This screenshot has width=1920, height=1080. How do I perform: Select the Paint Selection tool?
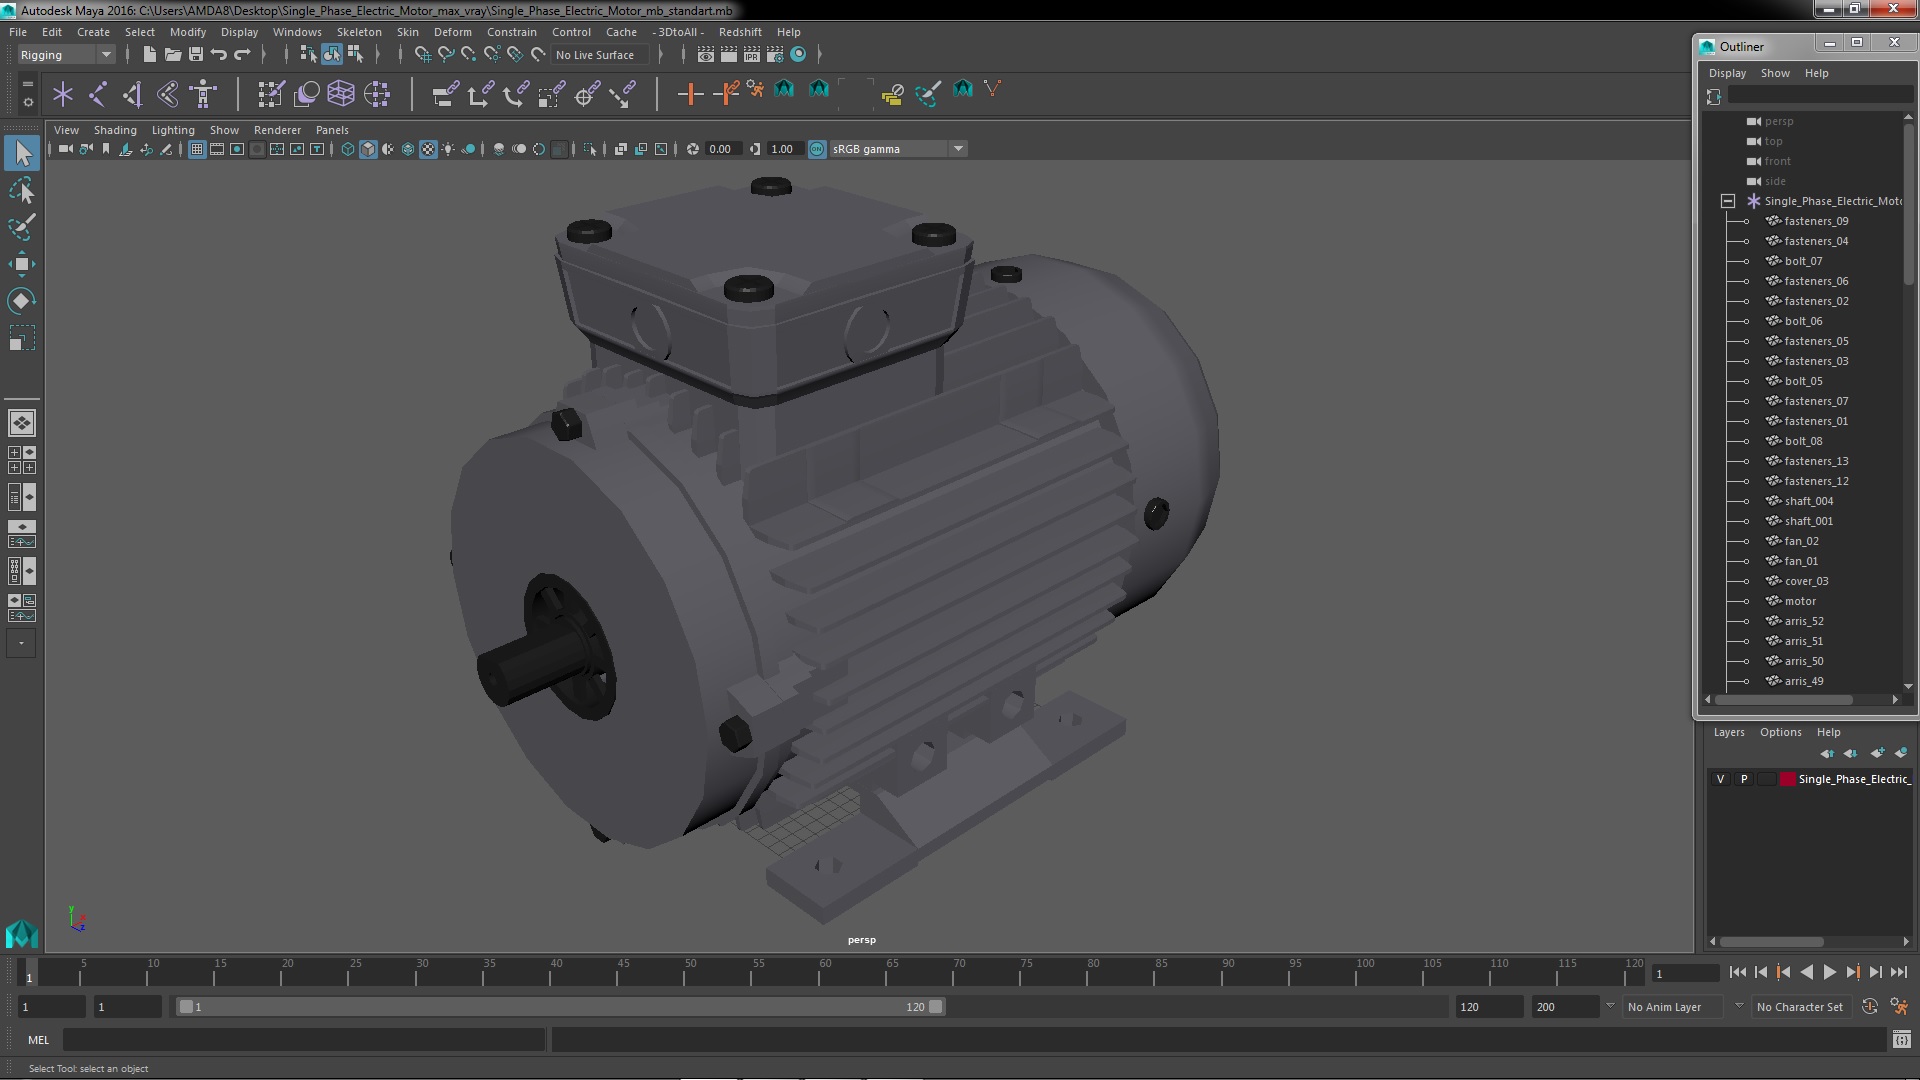point(21,227)
